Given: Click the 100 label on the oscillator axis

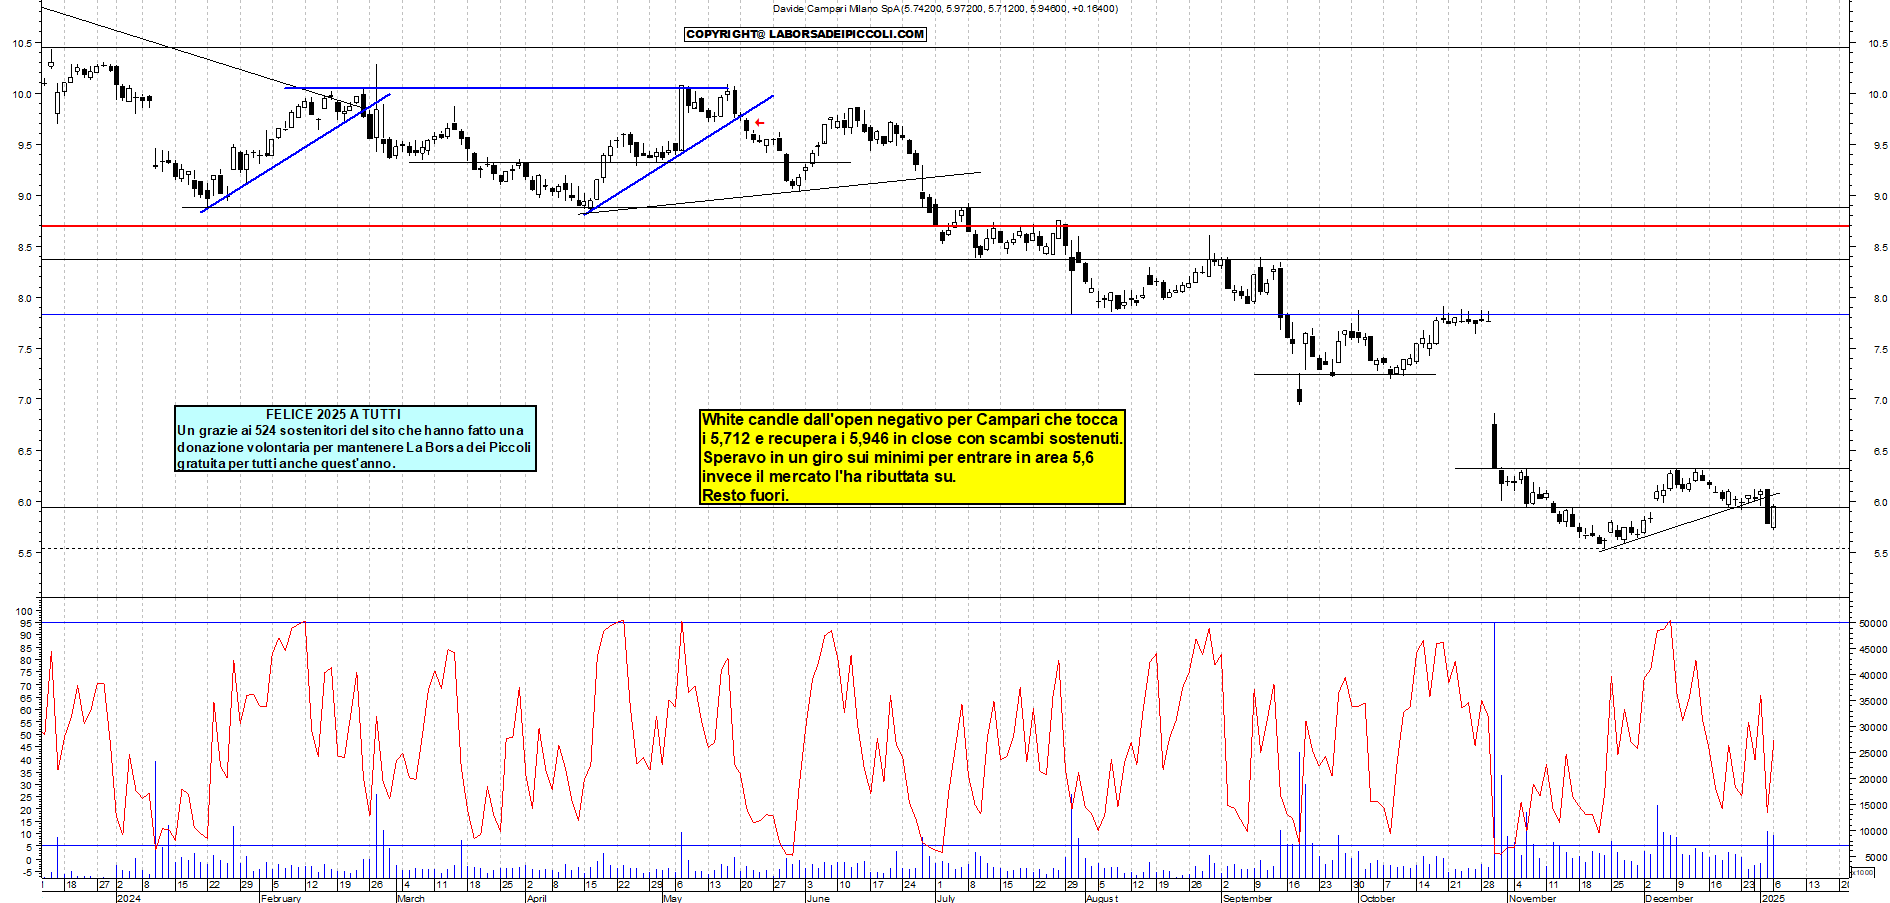Looking at the screenshot, I should pyautogui.click(x=24, y=611).
